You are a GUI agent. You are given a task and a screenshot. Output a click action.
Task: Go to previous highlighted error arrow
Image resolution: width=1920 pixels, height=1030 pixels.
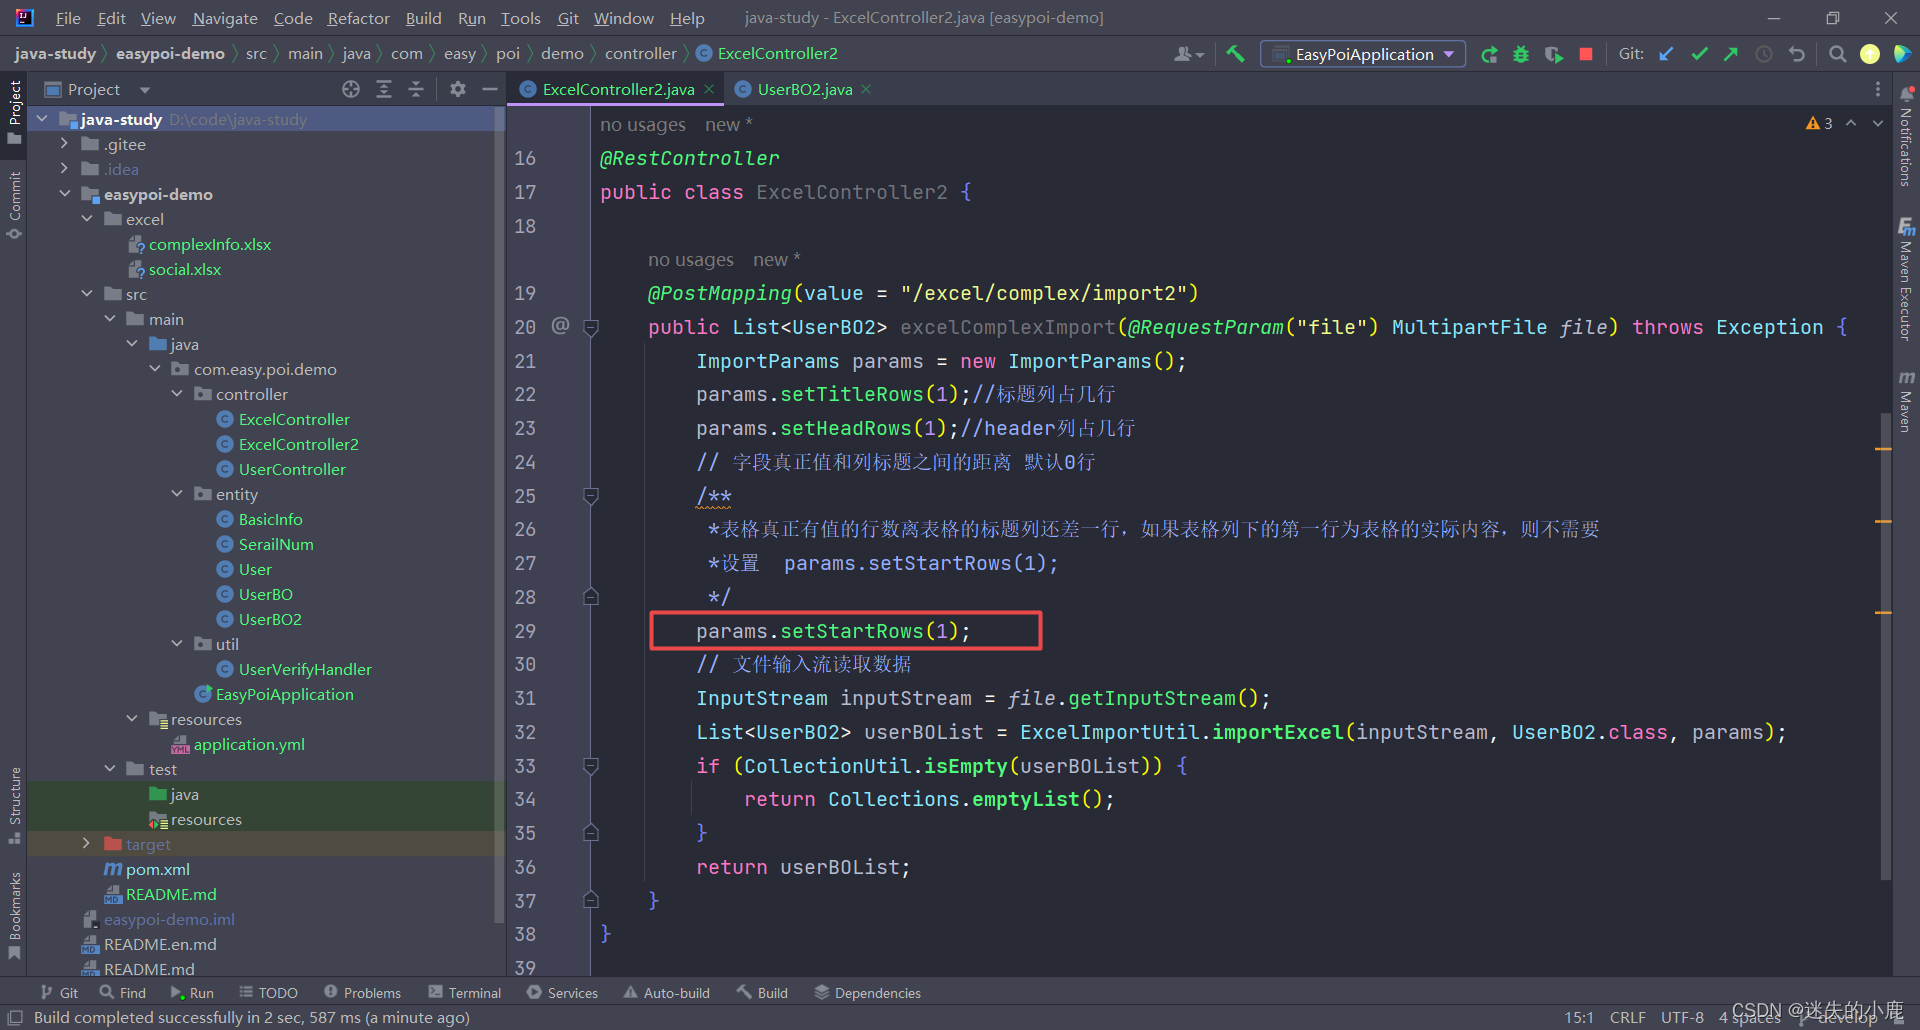(1851, 123)
